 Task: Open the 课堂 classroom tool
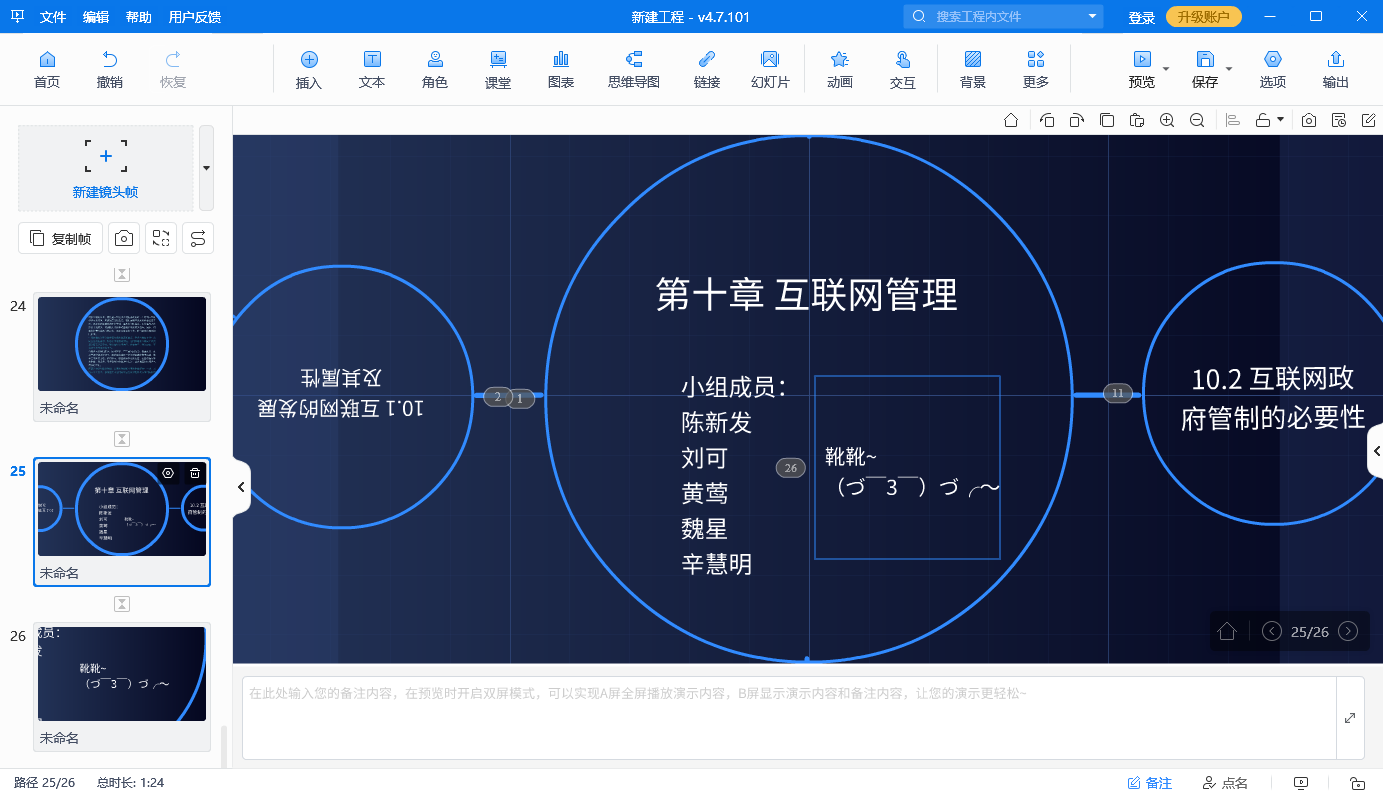498,69
